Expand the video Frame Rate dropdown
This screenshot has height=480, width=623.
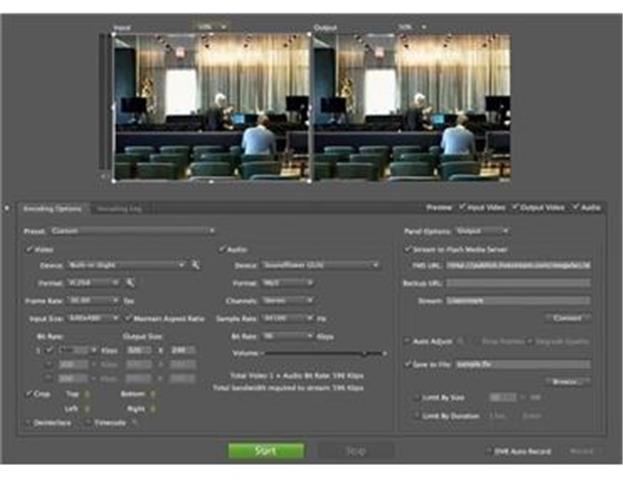(x=93, y=300)
